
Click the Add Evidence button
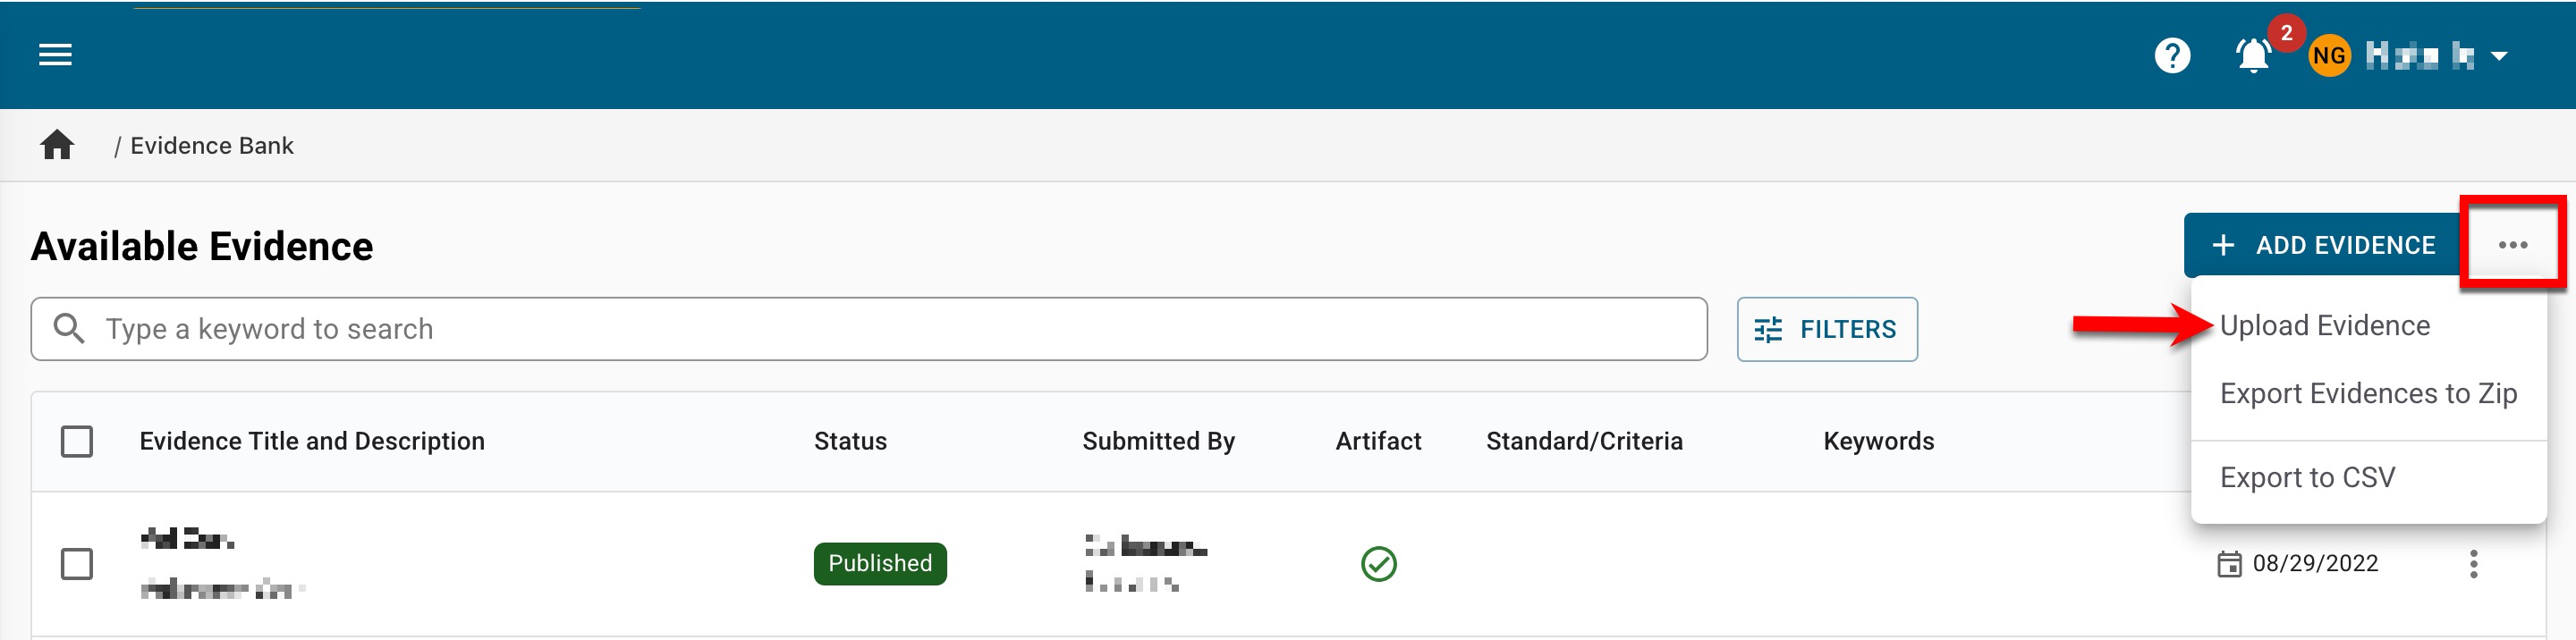2322,245
